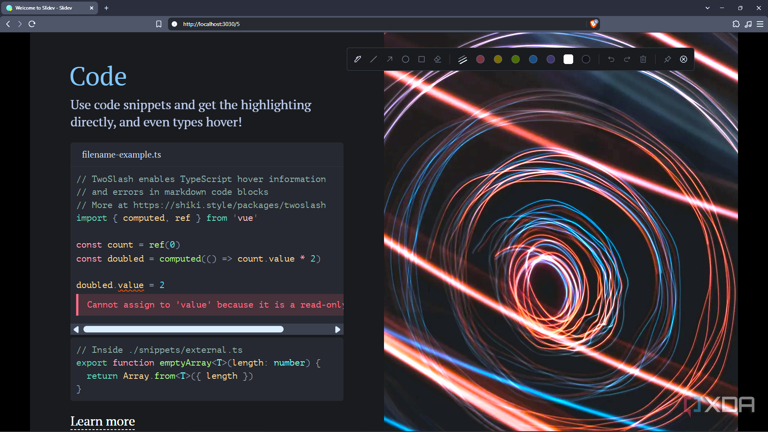Go back in browser history
The image size is (768, 432).
[8, 24]
